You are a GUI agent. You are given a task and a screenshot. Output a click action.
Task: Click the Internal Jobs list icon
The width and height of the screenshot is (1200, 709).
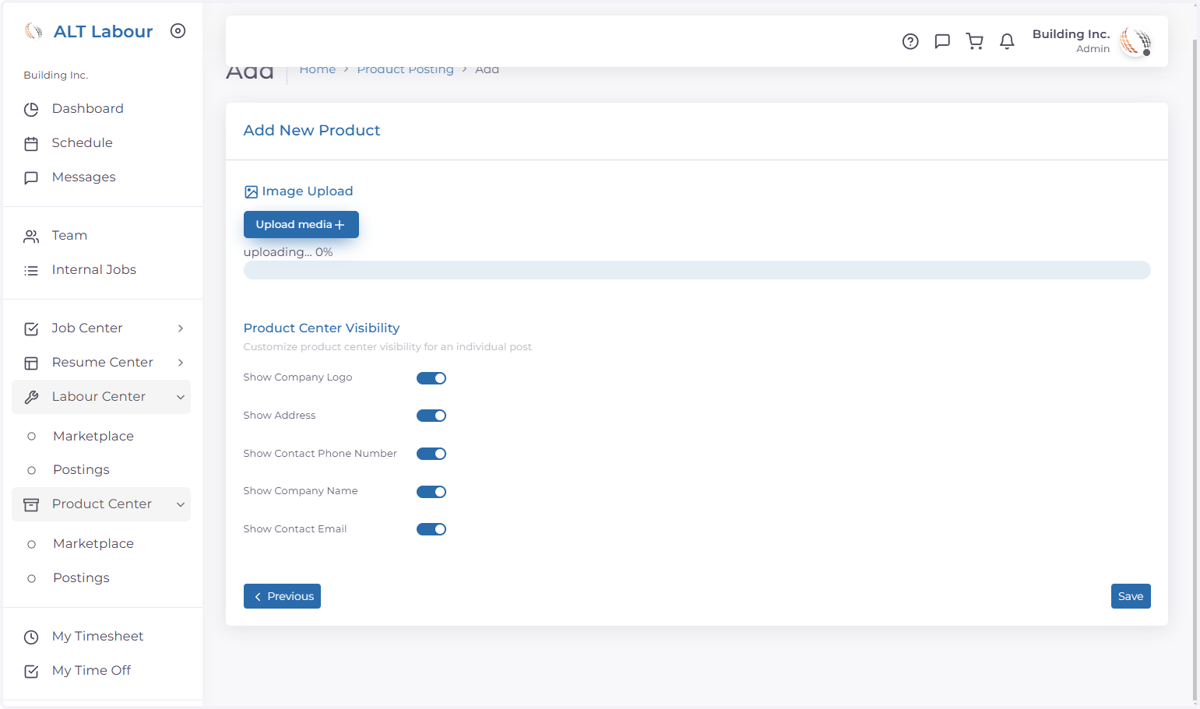pos(31,270)
